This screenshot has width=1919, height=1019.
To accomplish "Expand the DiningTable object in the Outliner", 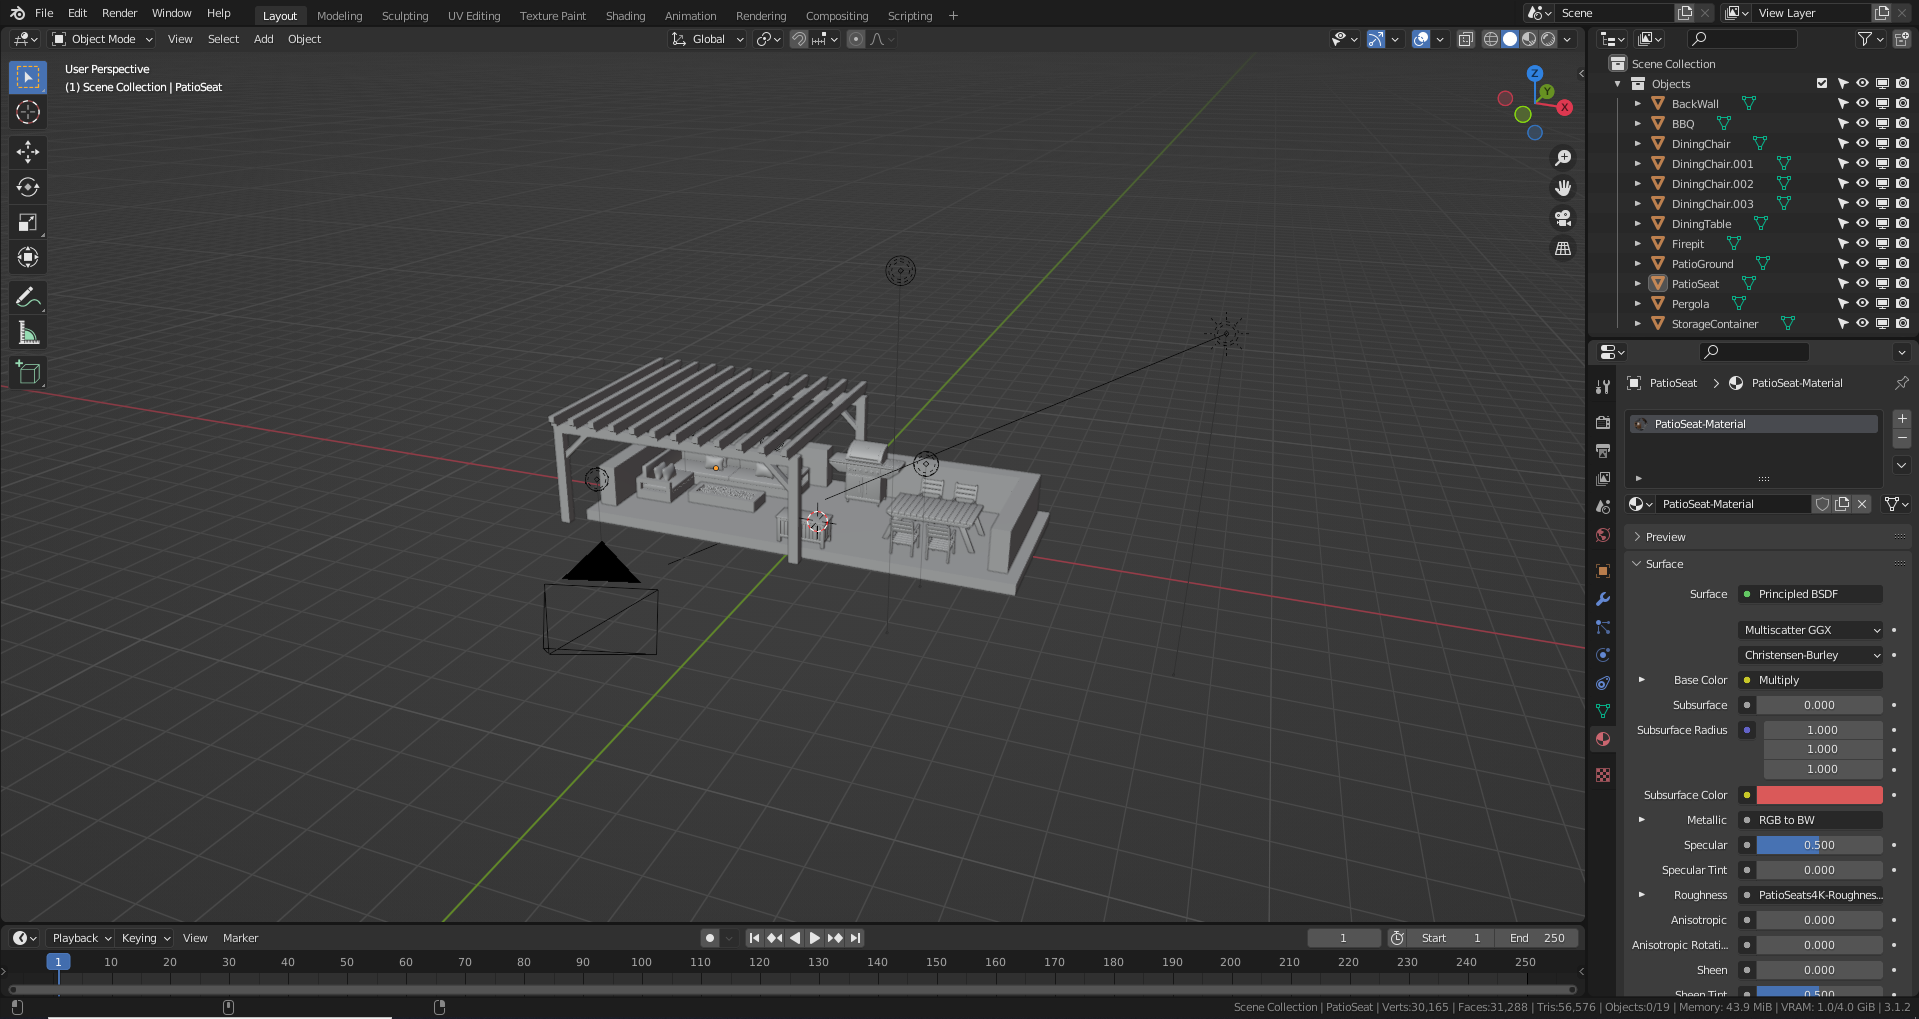I will (x=1637, y=223).
